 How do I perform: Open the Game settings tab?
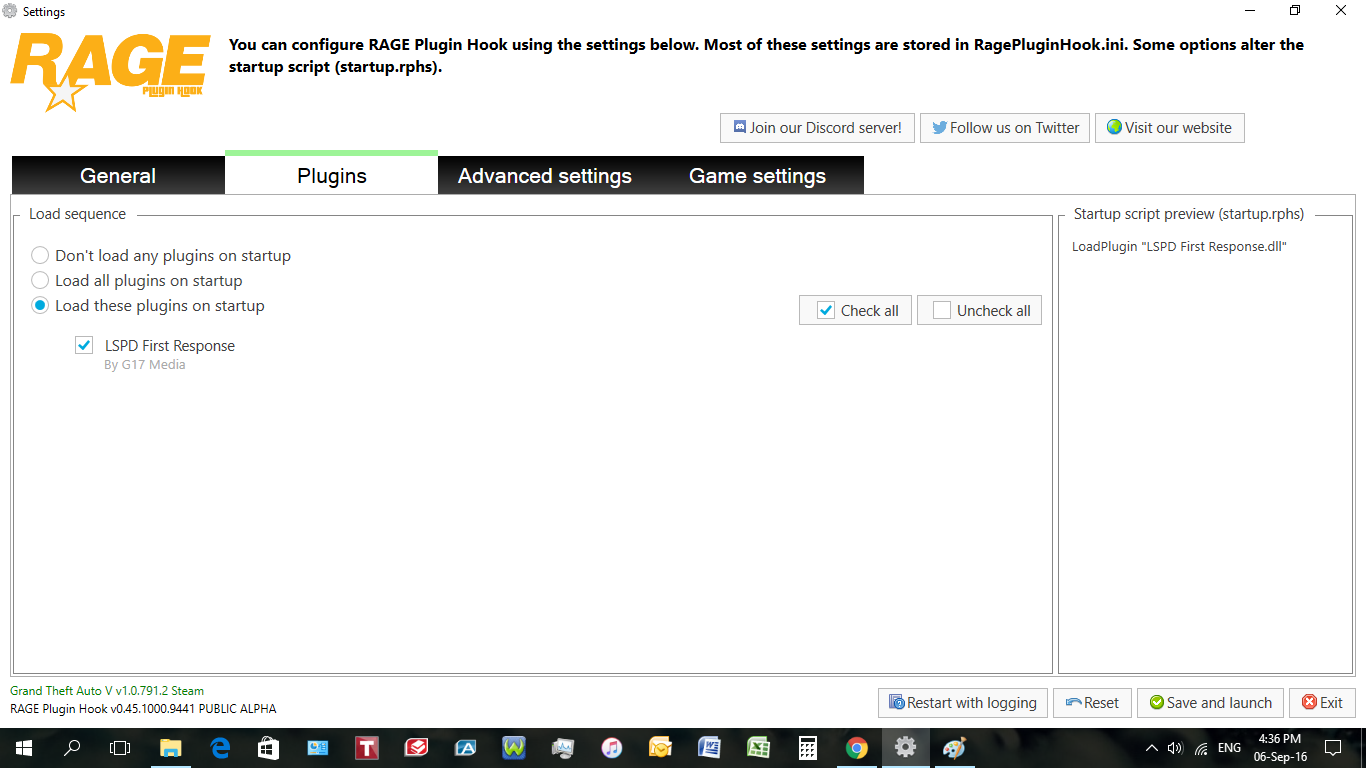click(x=757, y=176)
